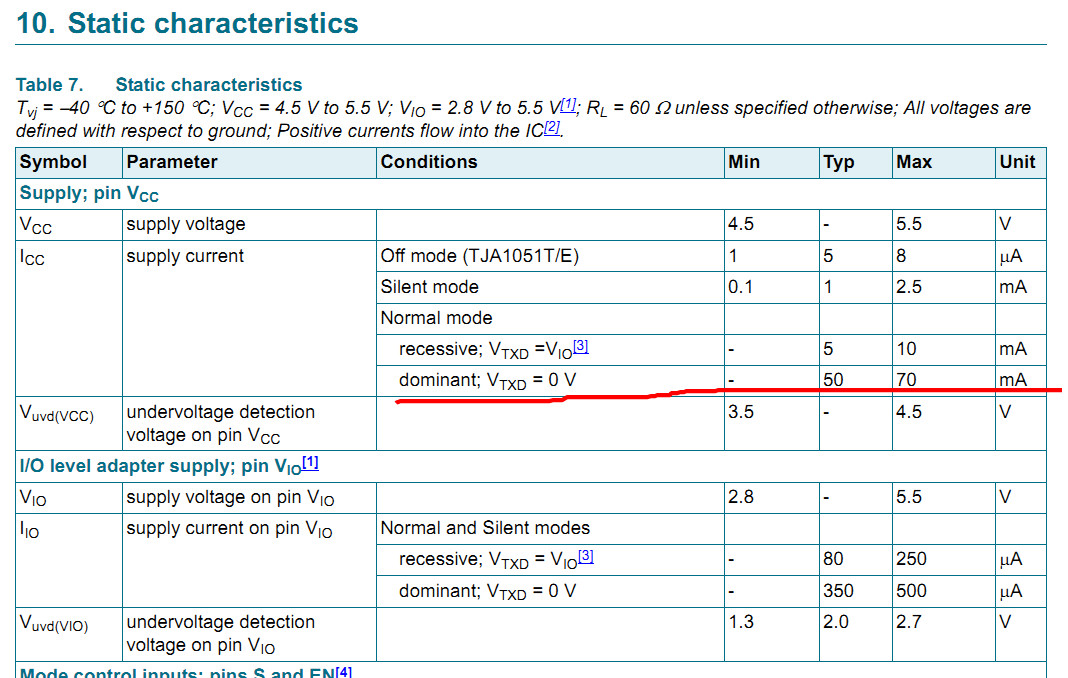Click the 1.3 Min value of Vuvd(VIO)
This screenshot has height=678, width=1068.
point(740,622)
